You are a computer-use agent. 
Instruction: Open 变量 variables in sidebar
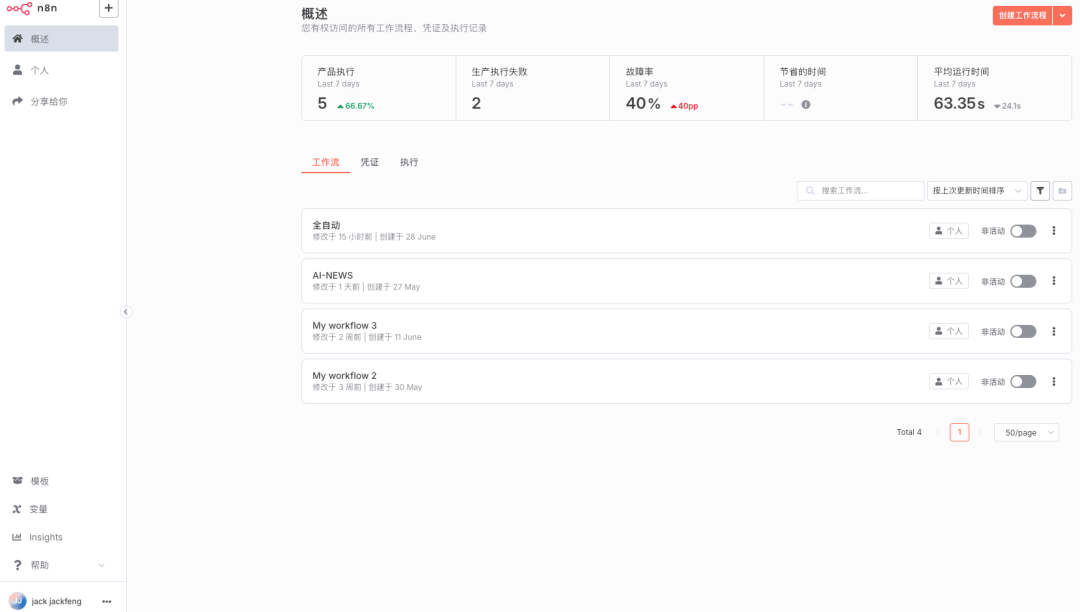pyautogui.click(x=61, y=509)
